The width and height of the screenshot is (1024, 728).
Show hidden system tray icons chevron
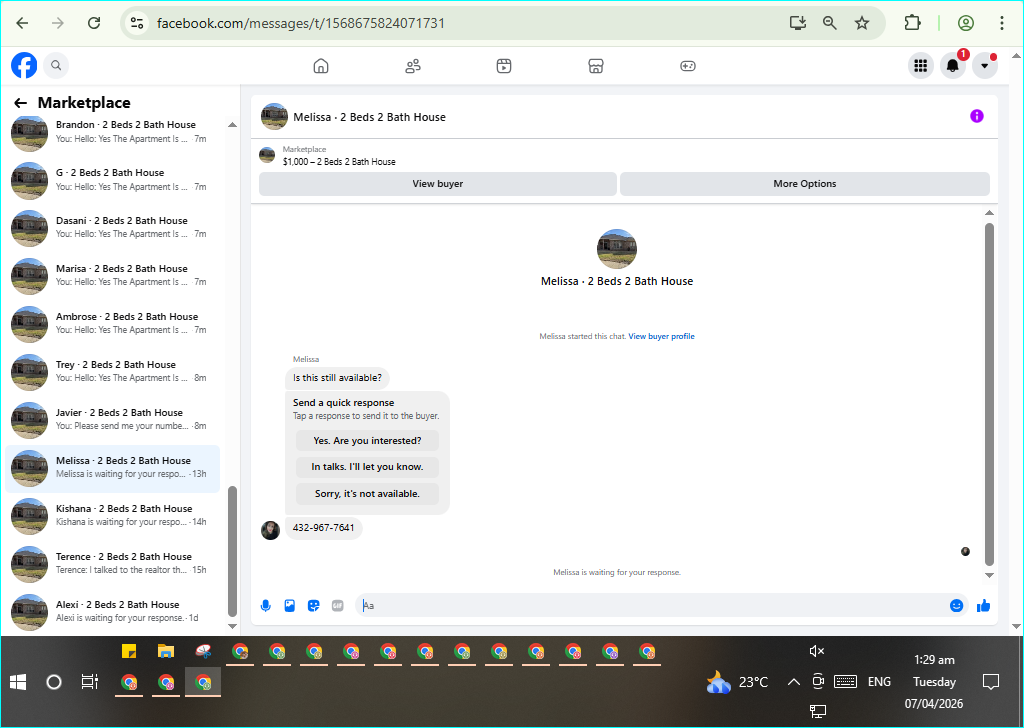point(793,682)
